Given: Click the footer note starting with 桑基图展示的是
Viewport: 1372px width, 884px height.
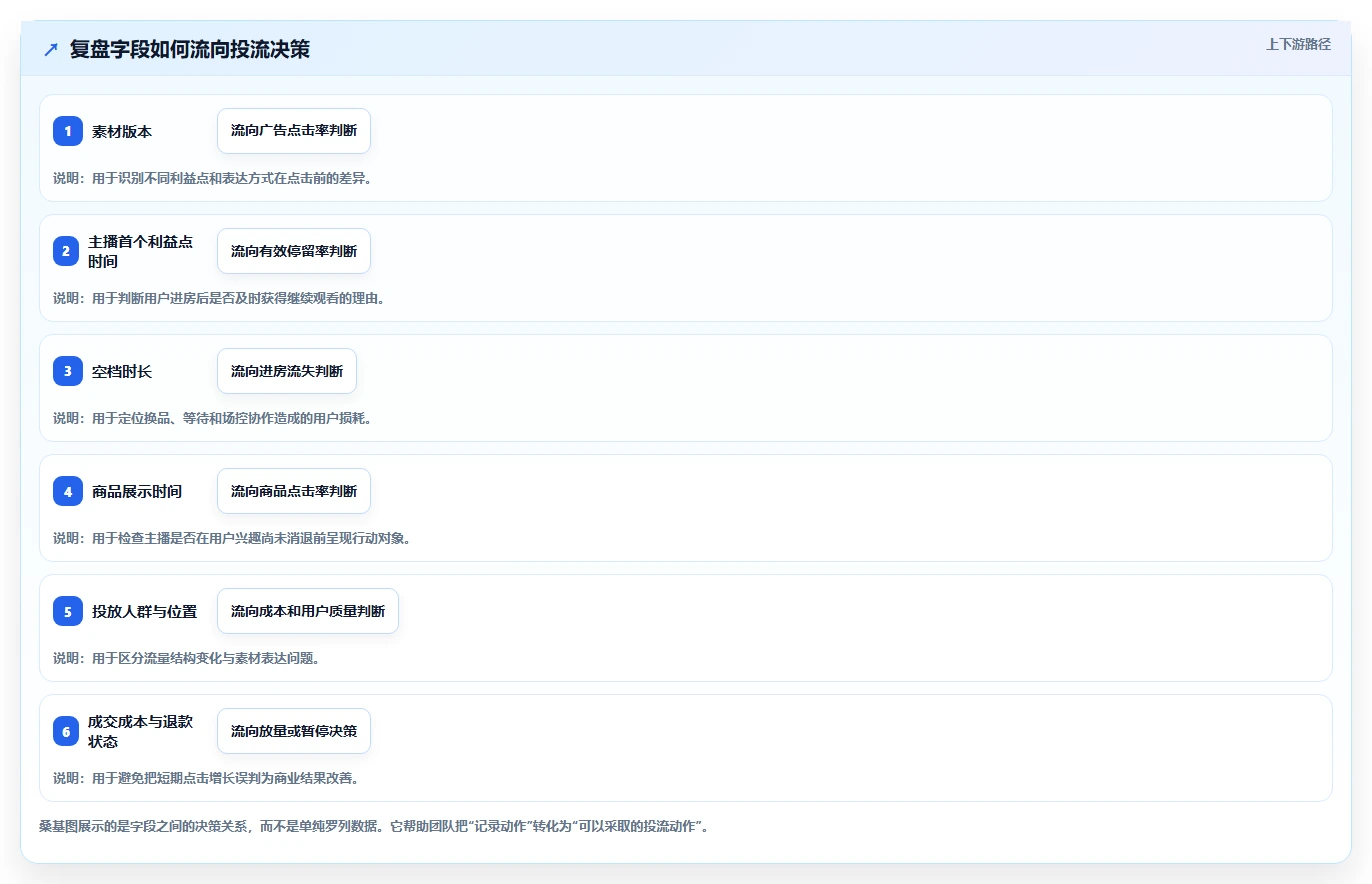Looking at the screenshot, I should coord(374,826).
